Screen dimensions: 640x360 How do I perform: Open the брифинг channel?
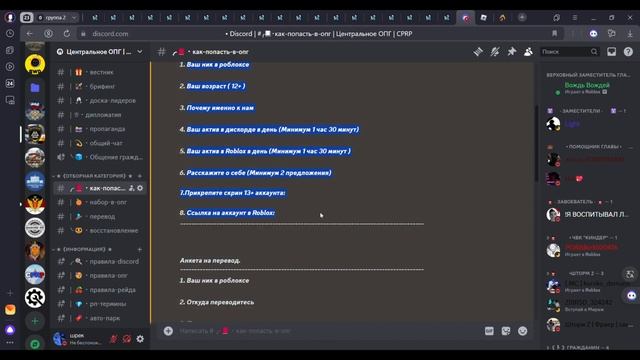tap(100, 87)
